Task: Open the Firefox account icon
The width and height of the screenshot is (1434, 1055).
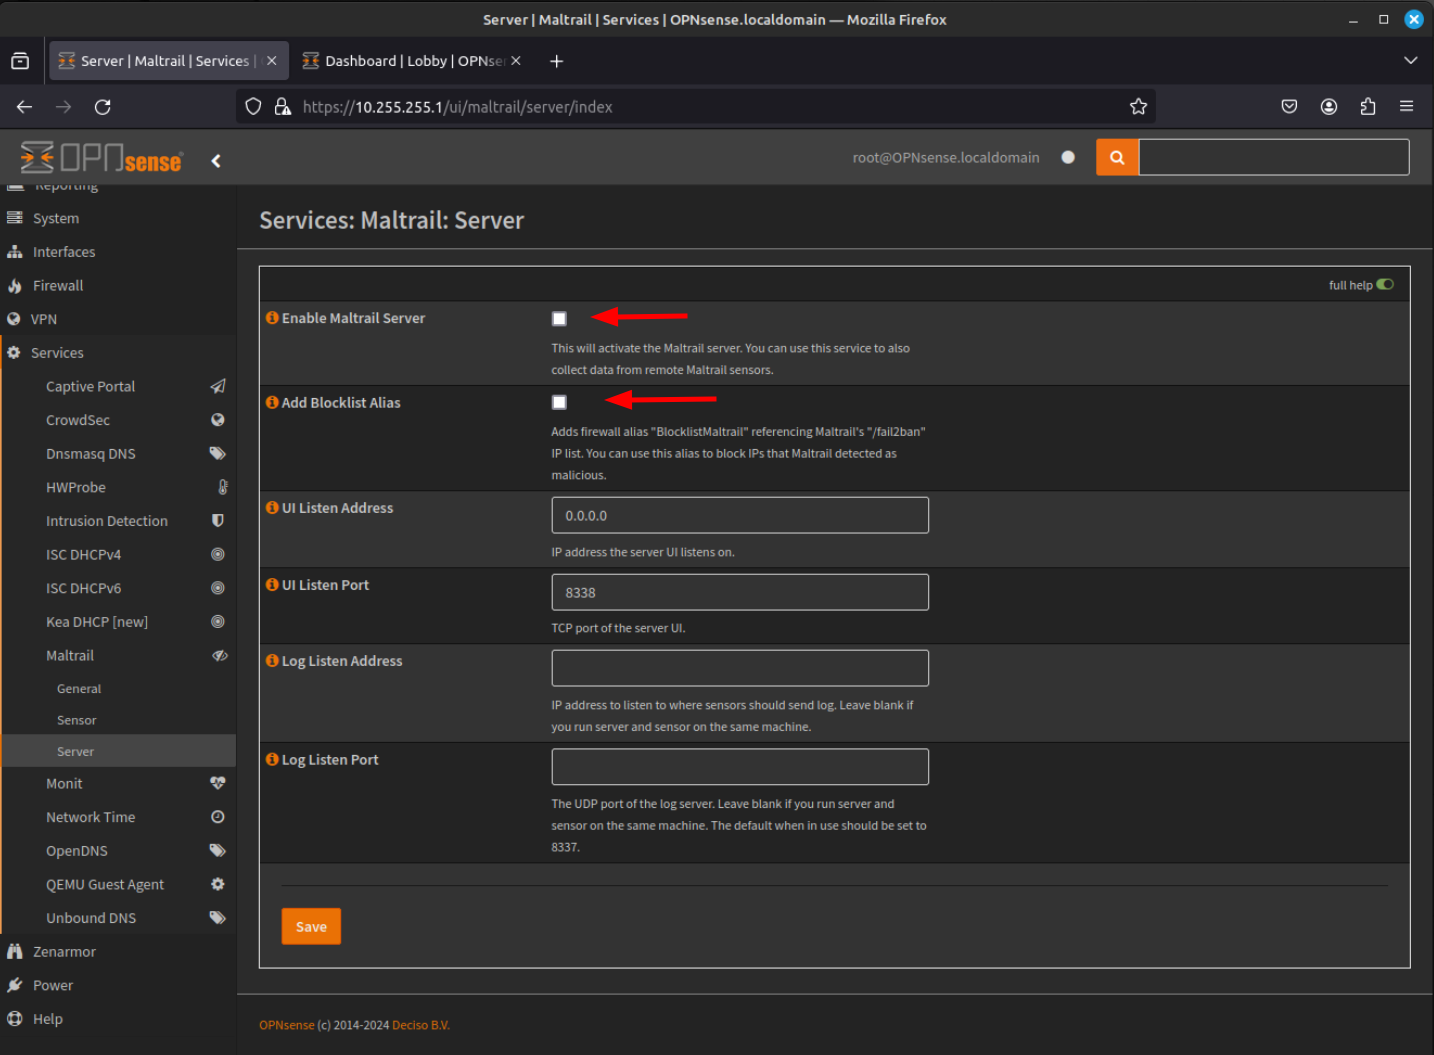Action: (1329, 107)
